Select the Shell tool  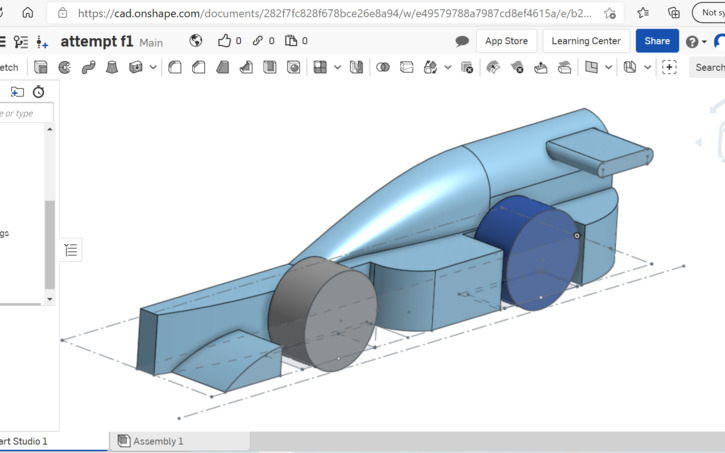click(270, 67)
